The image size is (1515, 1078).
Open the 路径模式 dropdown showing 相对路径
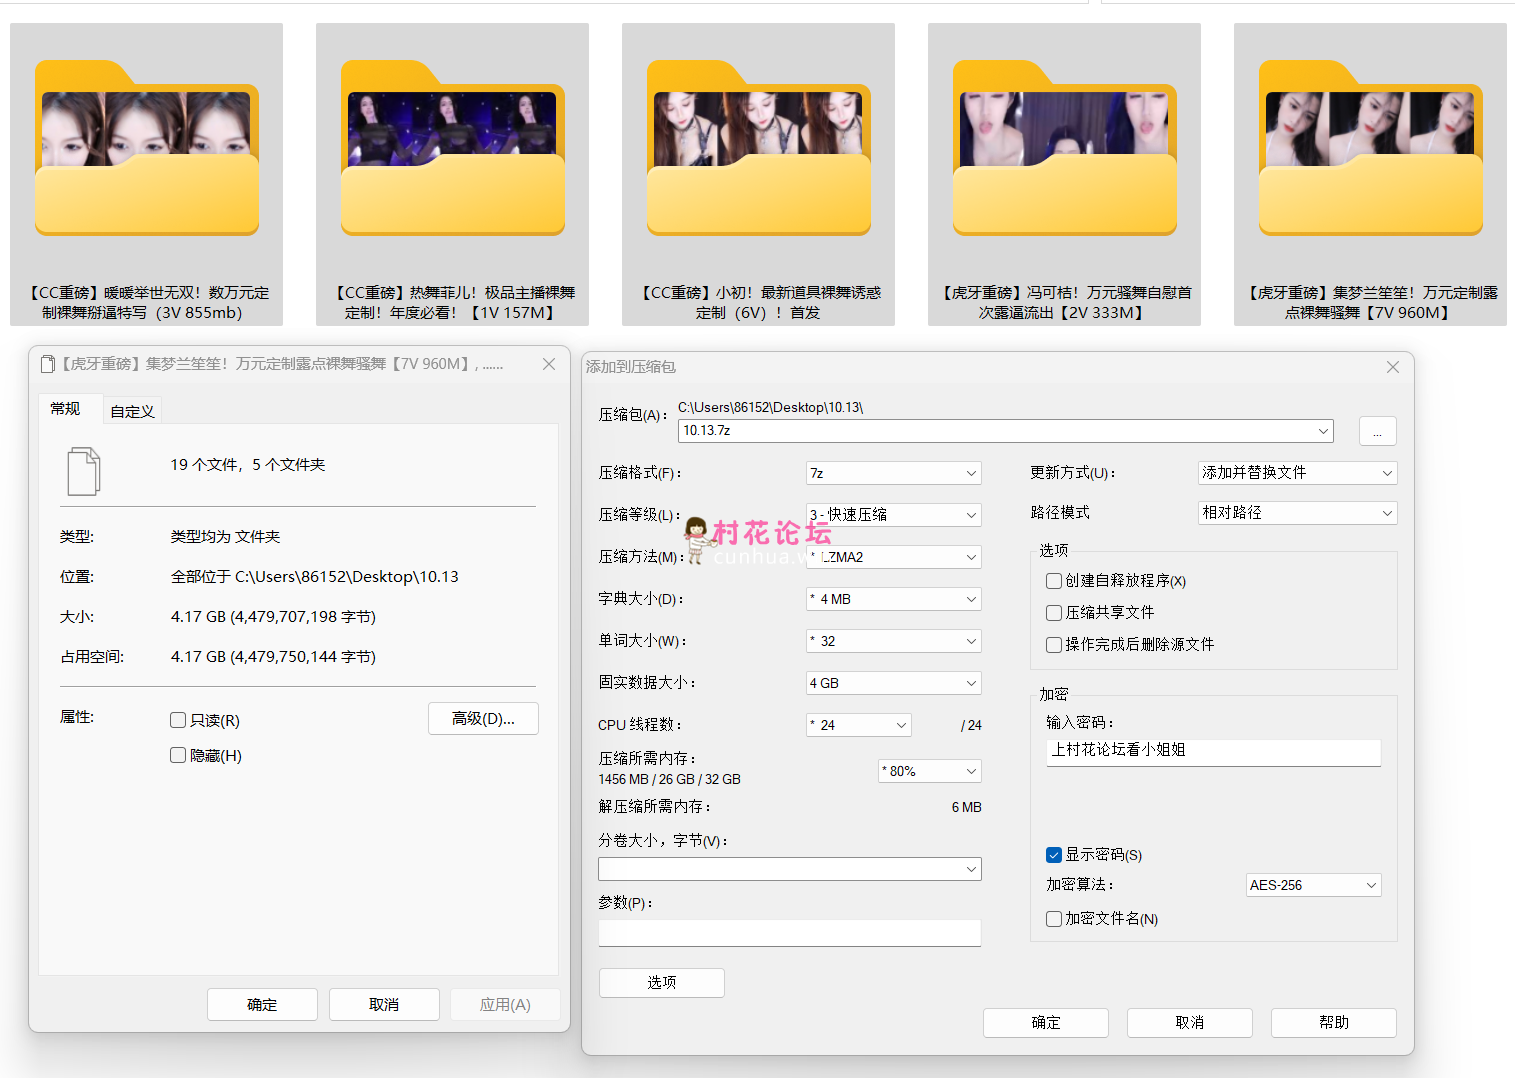point(1298,513)
